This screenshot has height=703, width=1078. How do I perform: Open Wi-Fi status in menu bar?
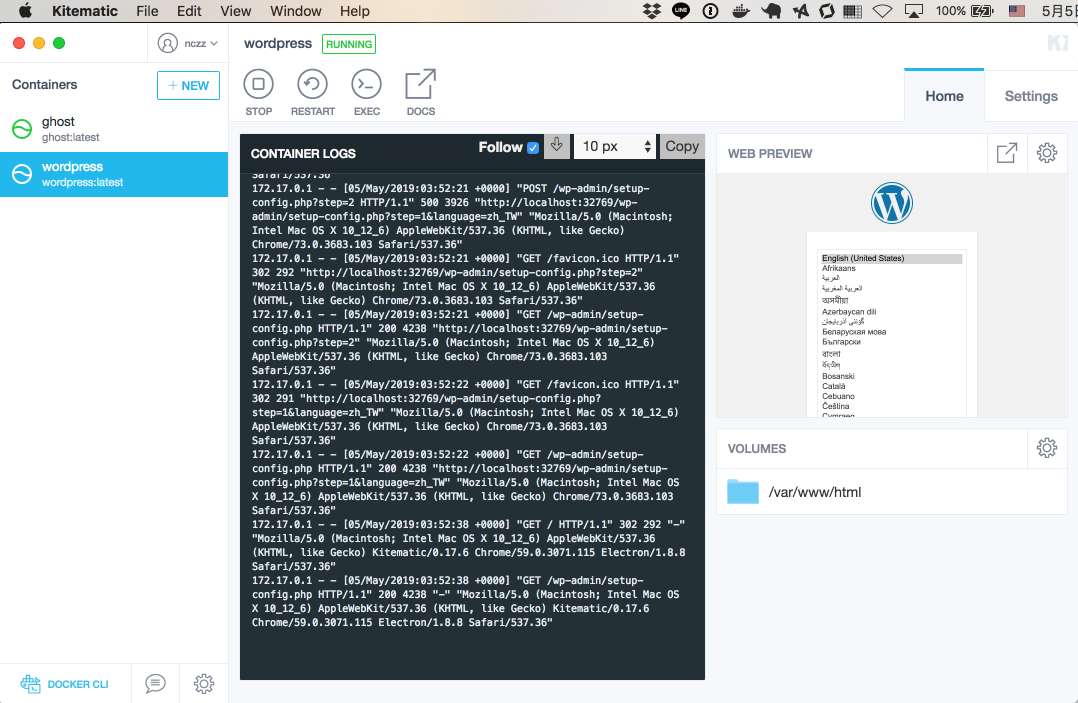click(882, 10)
